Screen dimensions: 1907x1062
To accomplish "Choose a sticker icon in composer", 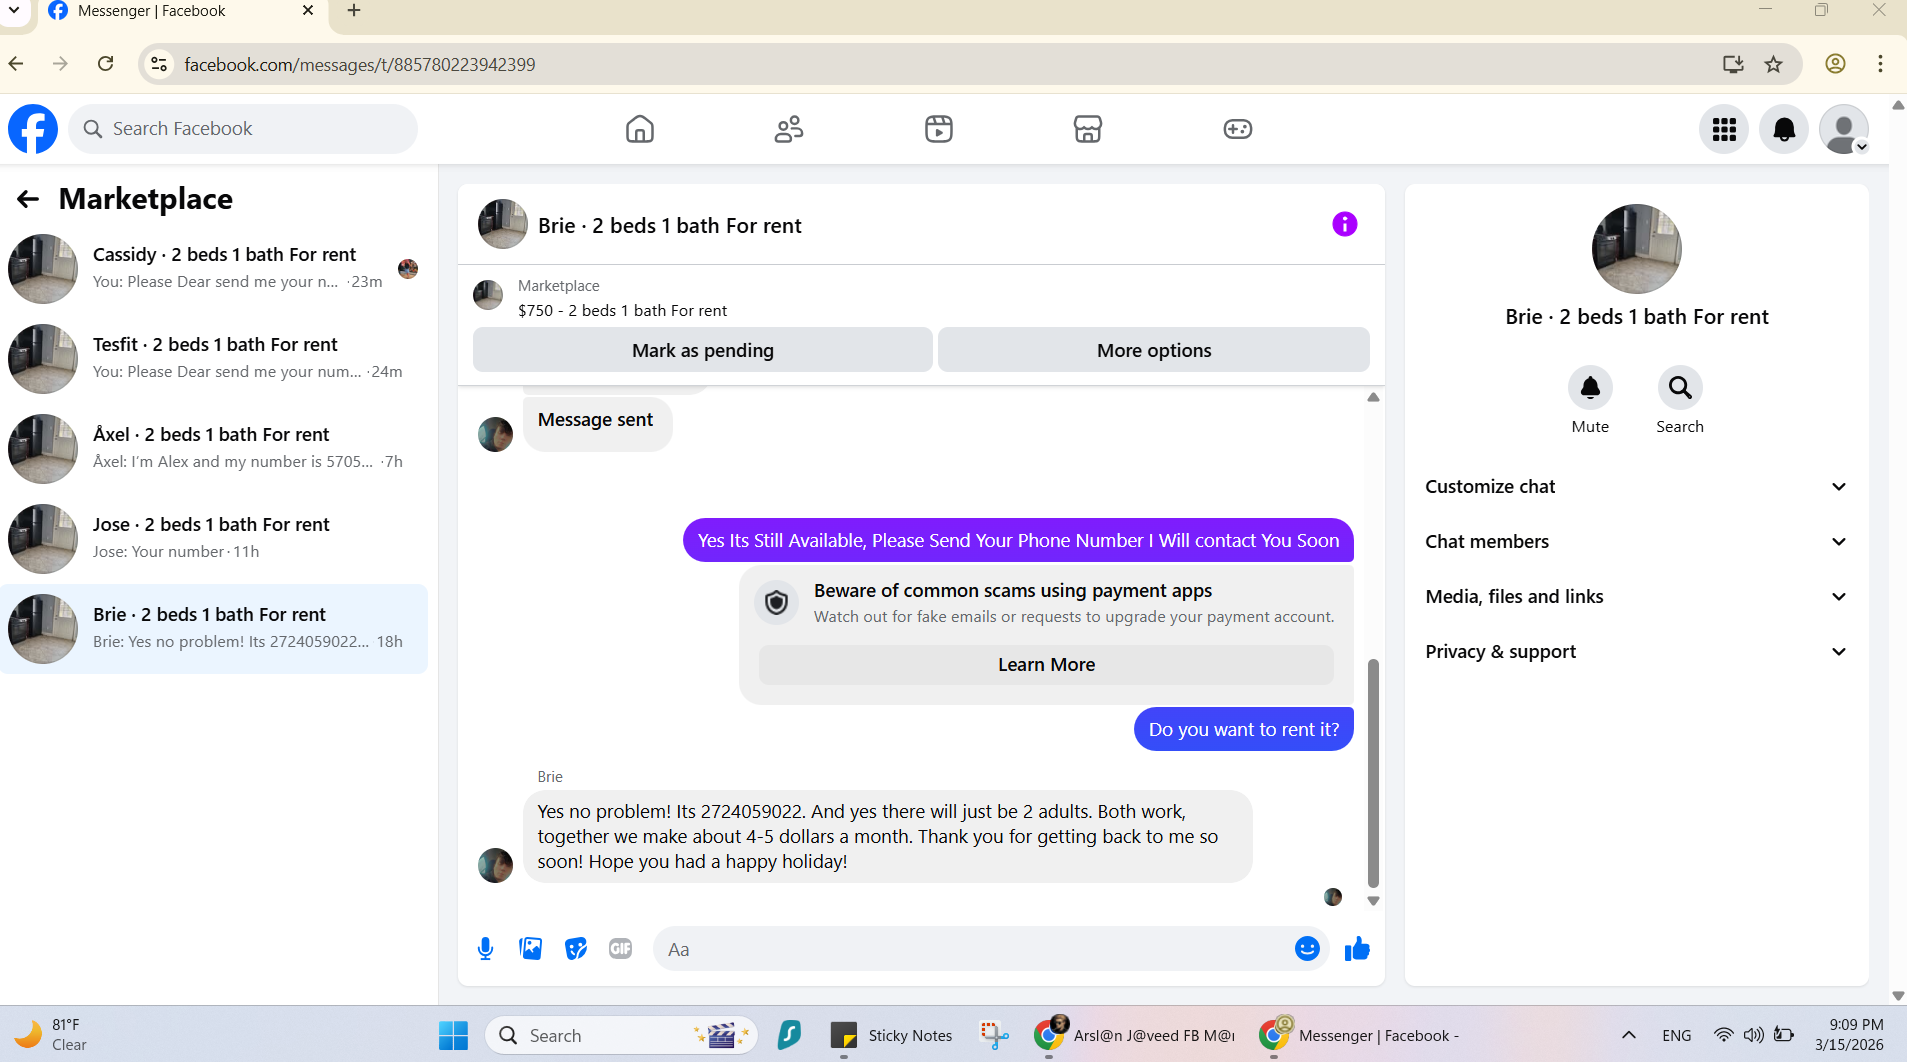I will point(576,949).
